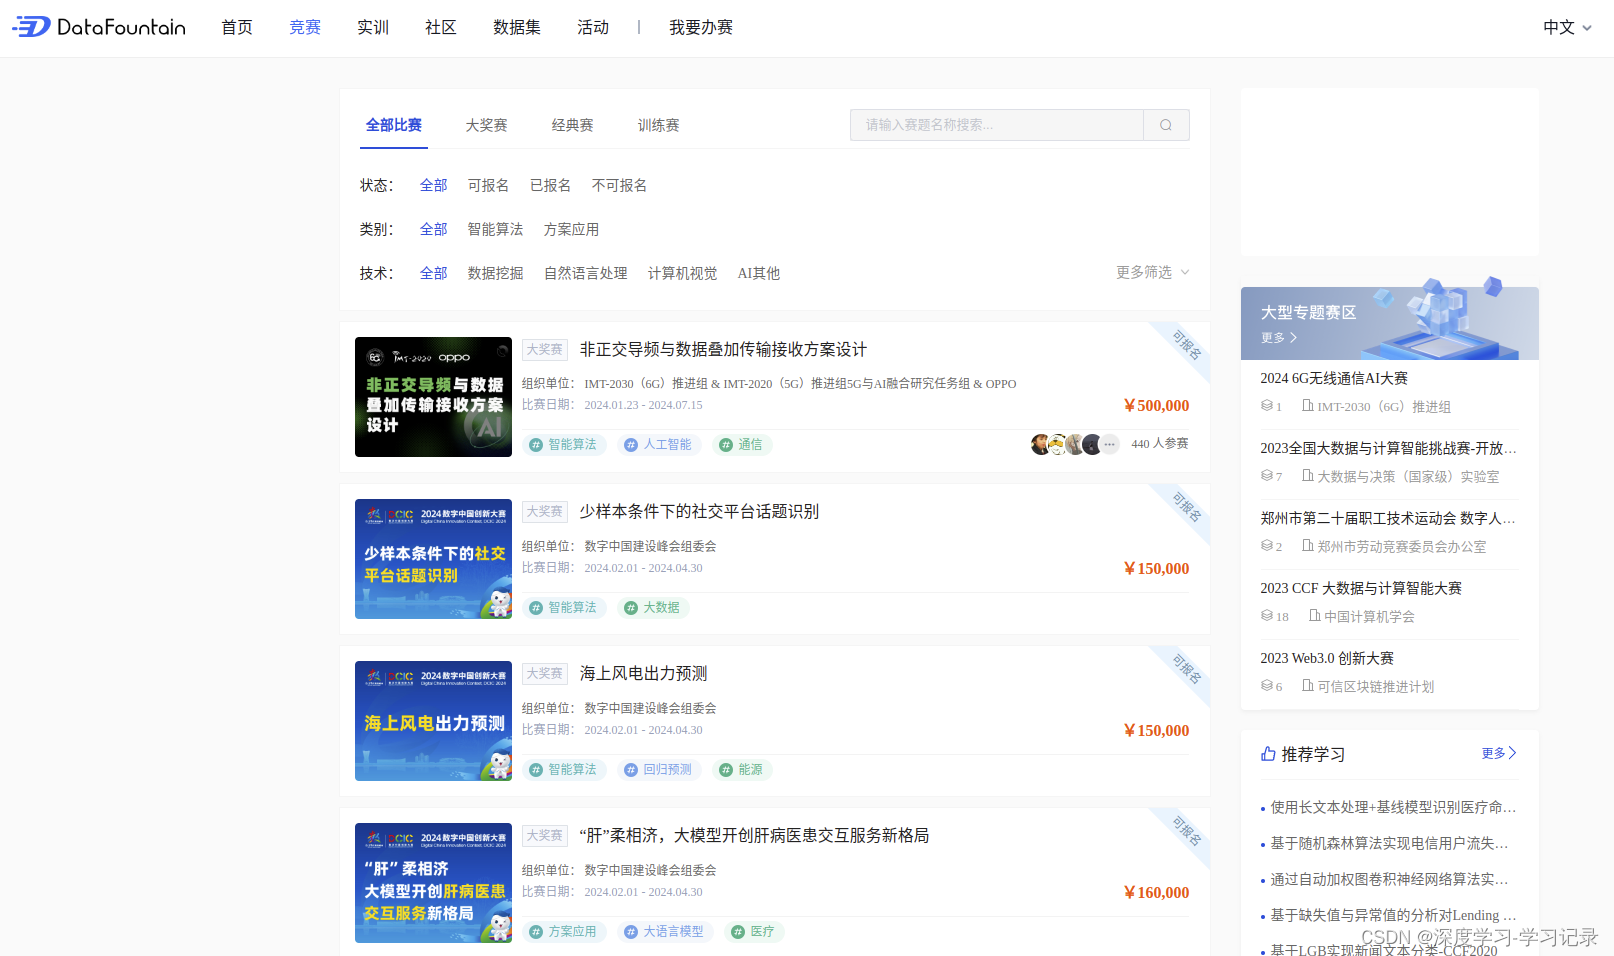Click 我要办赛 link
The height and width of the screenshot is (956, 1614).
tap(701, 27)
